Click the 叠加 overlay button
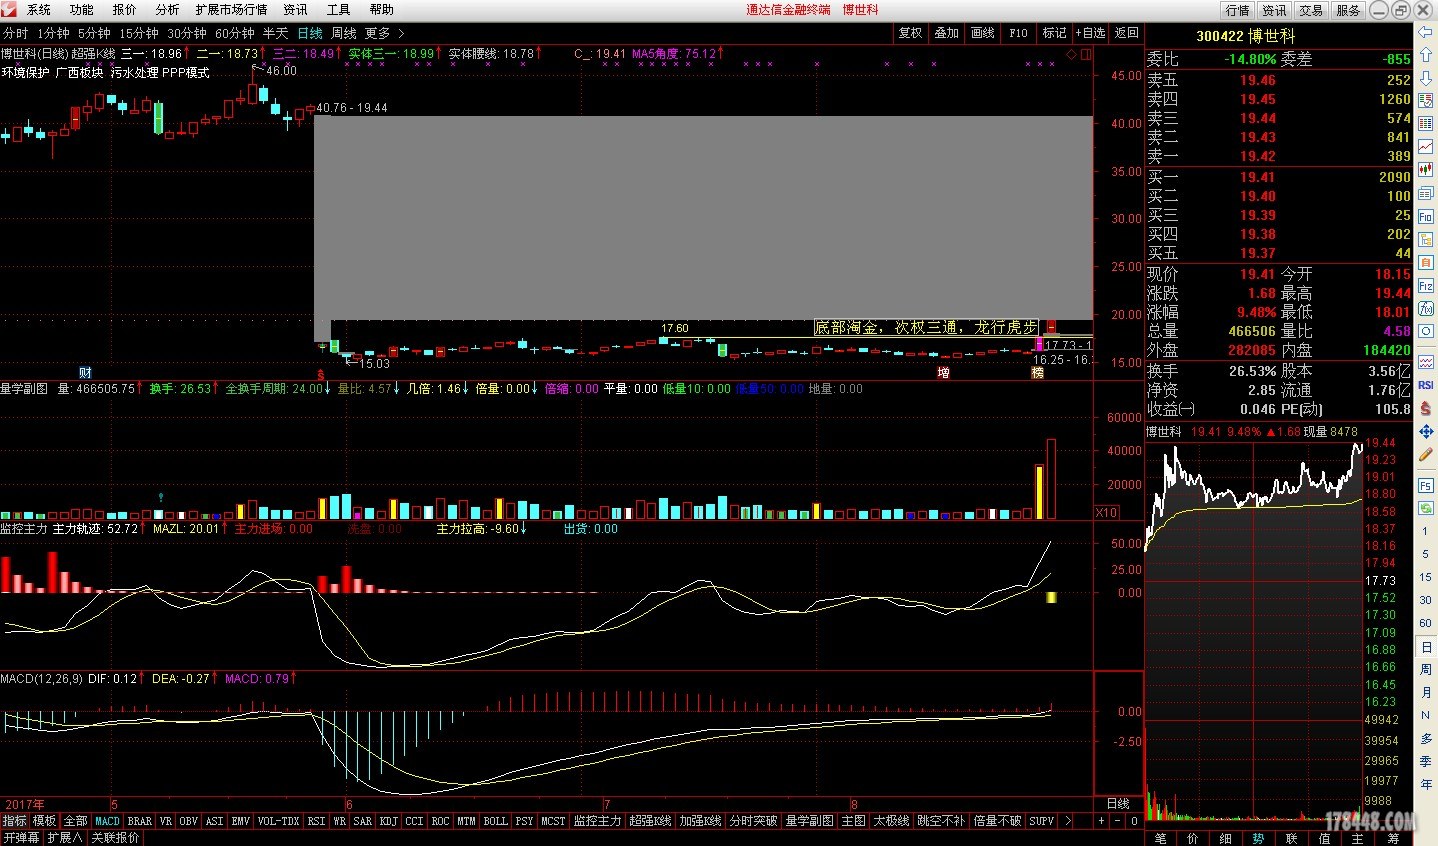The image size is (1438, 846). (946, 33)
